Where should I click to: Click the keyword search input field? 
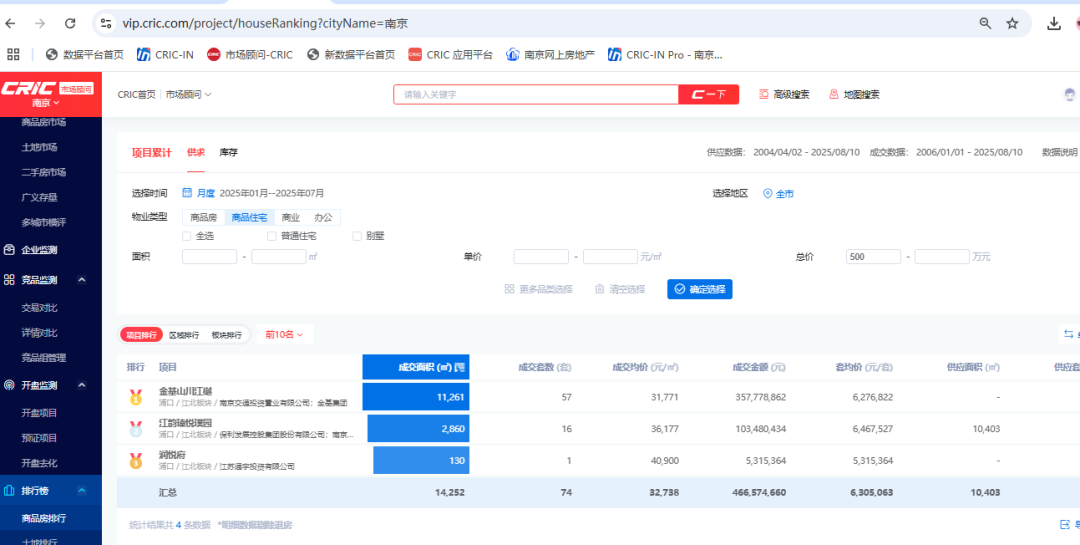click(535, 95)
